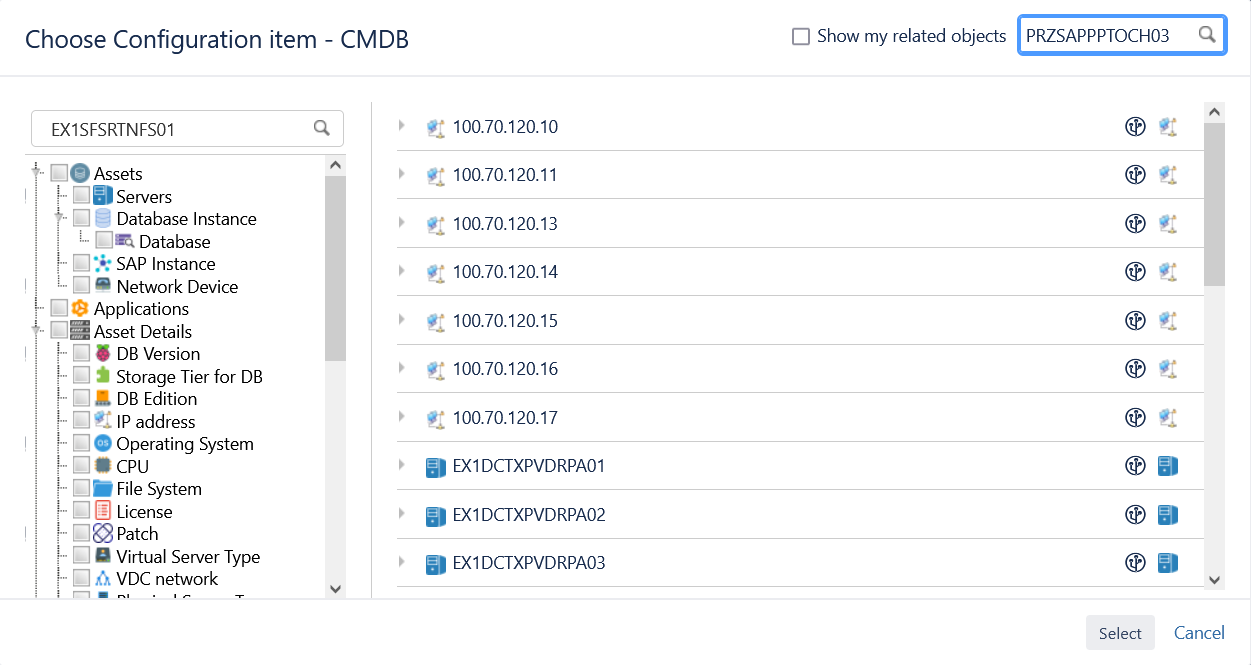Select Operating System in the tree
The height and width of the screenshot is (665, 1251).
[x=184, y=444]
